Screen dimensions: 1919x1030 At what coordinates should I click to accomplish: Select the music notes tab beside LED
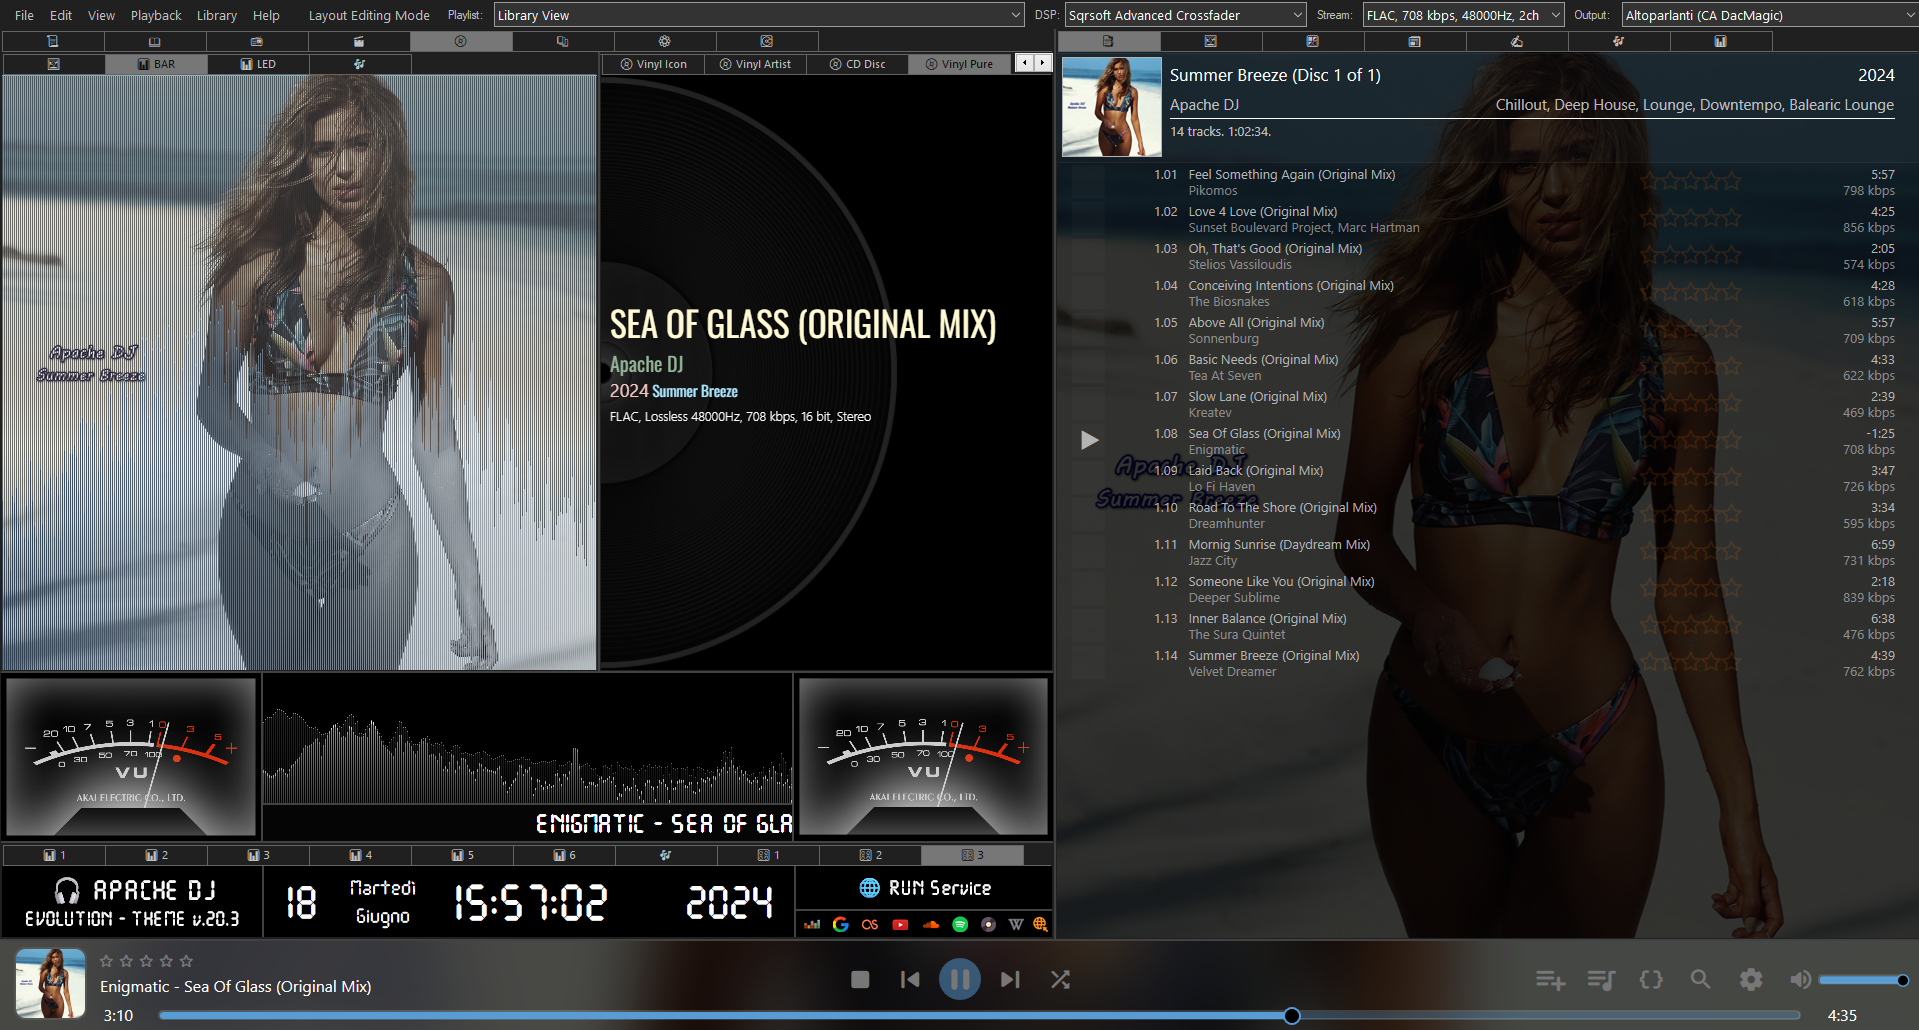click(x=360, y=64)
